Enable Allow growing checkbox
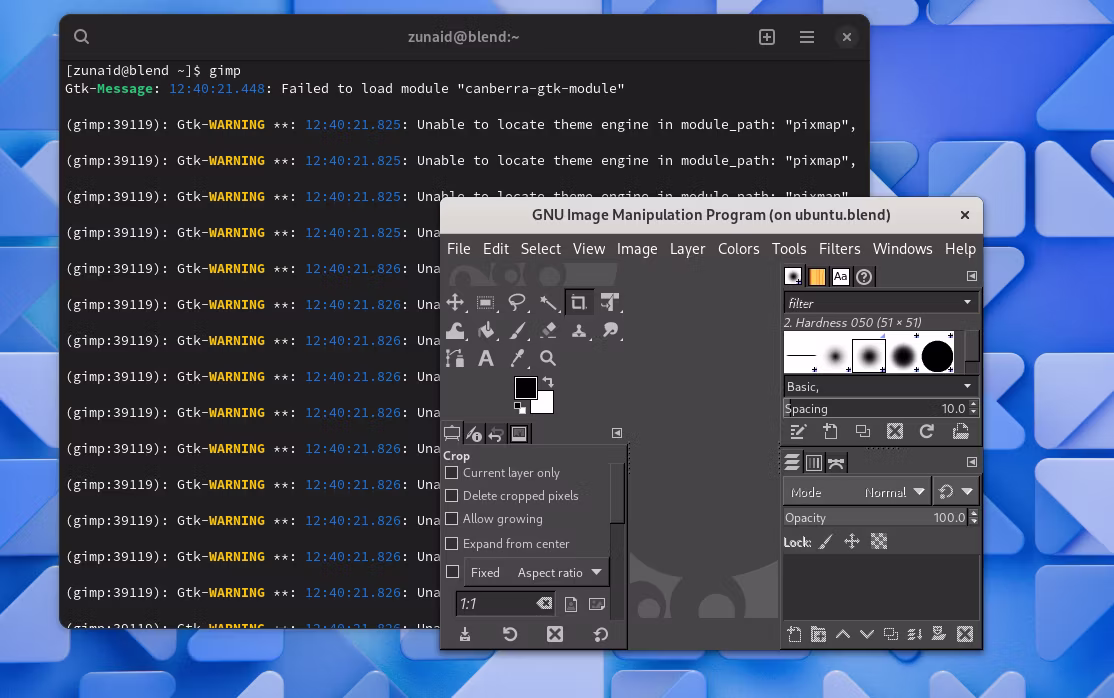The width and height of the screenshot is (1114, 698). click(451, 519)
